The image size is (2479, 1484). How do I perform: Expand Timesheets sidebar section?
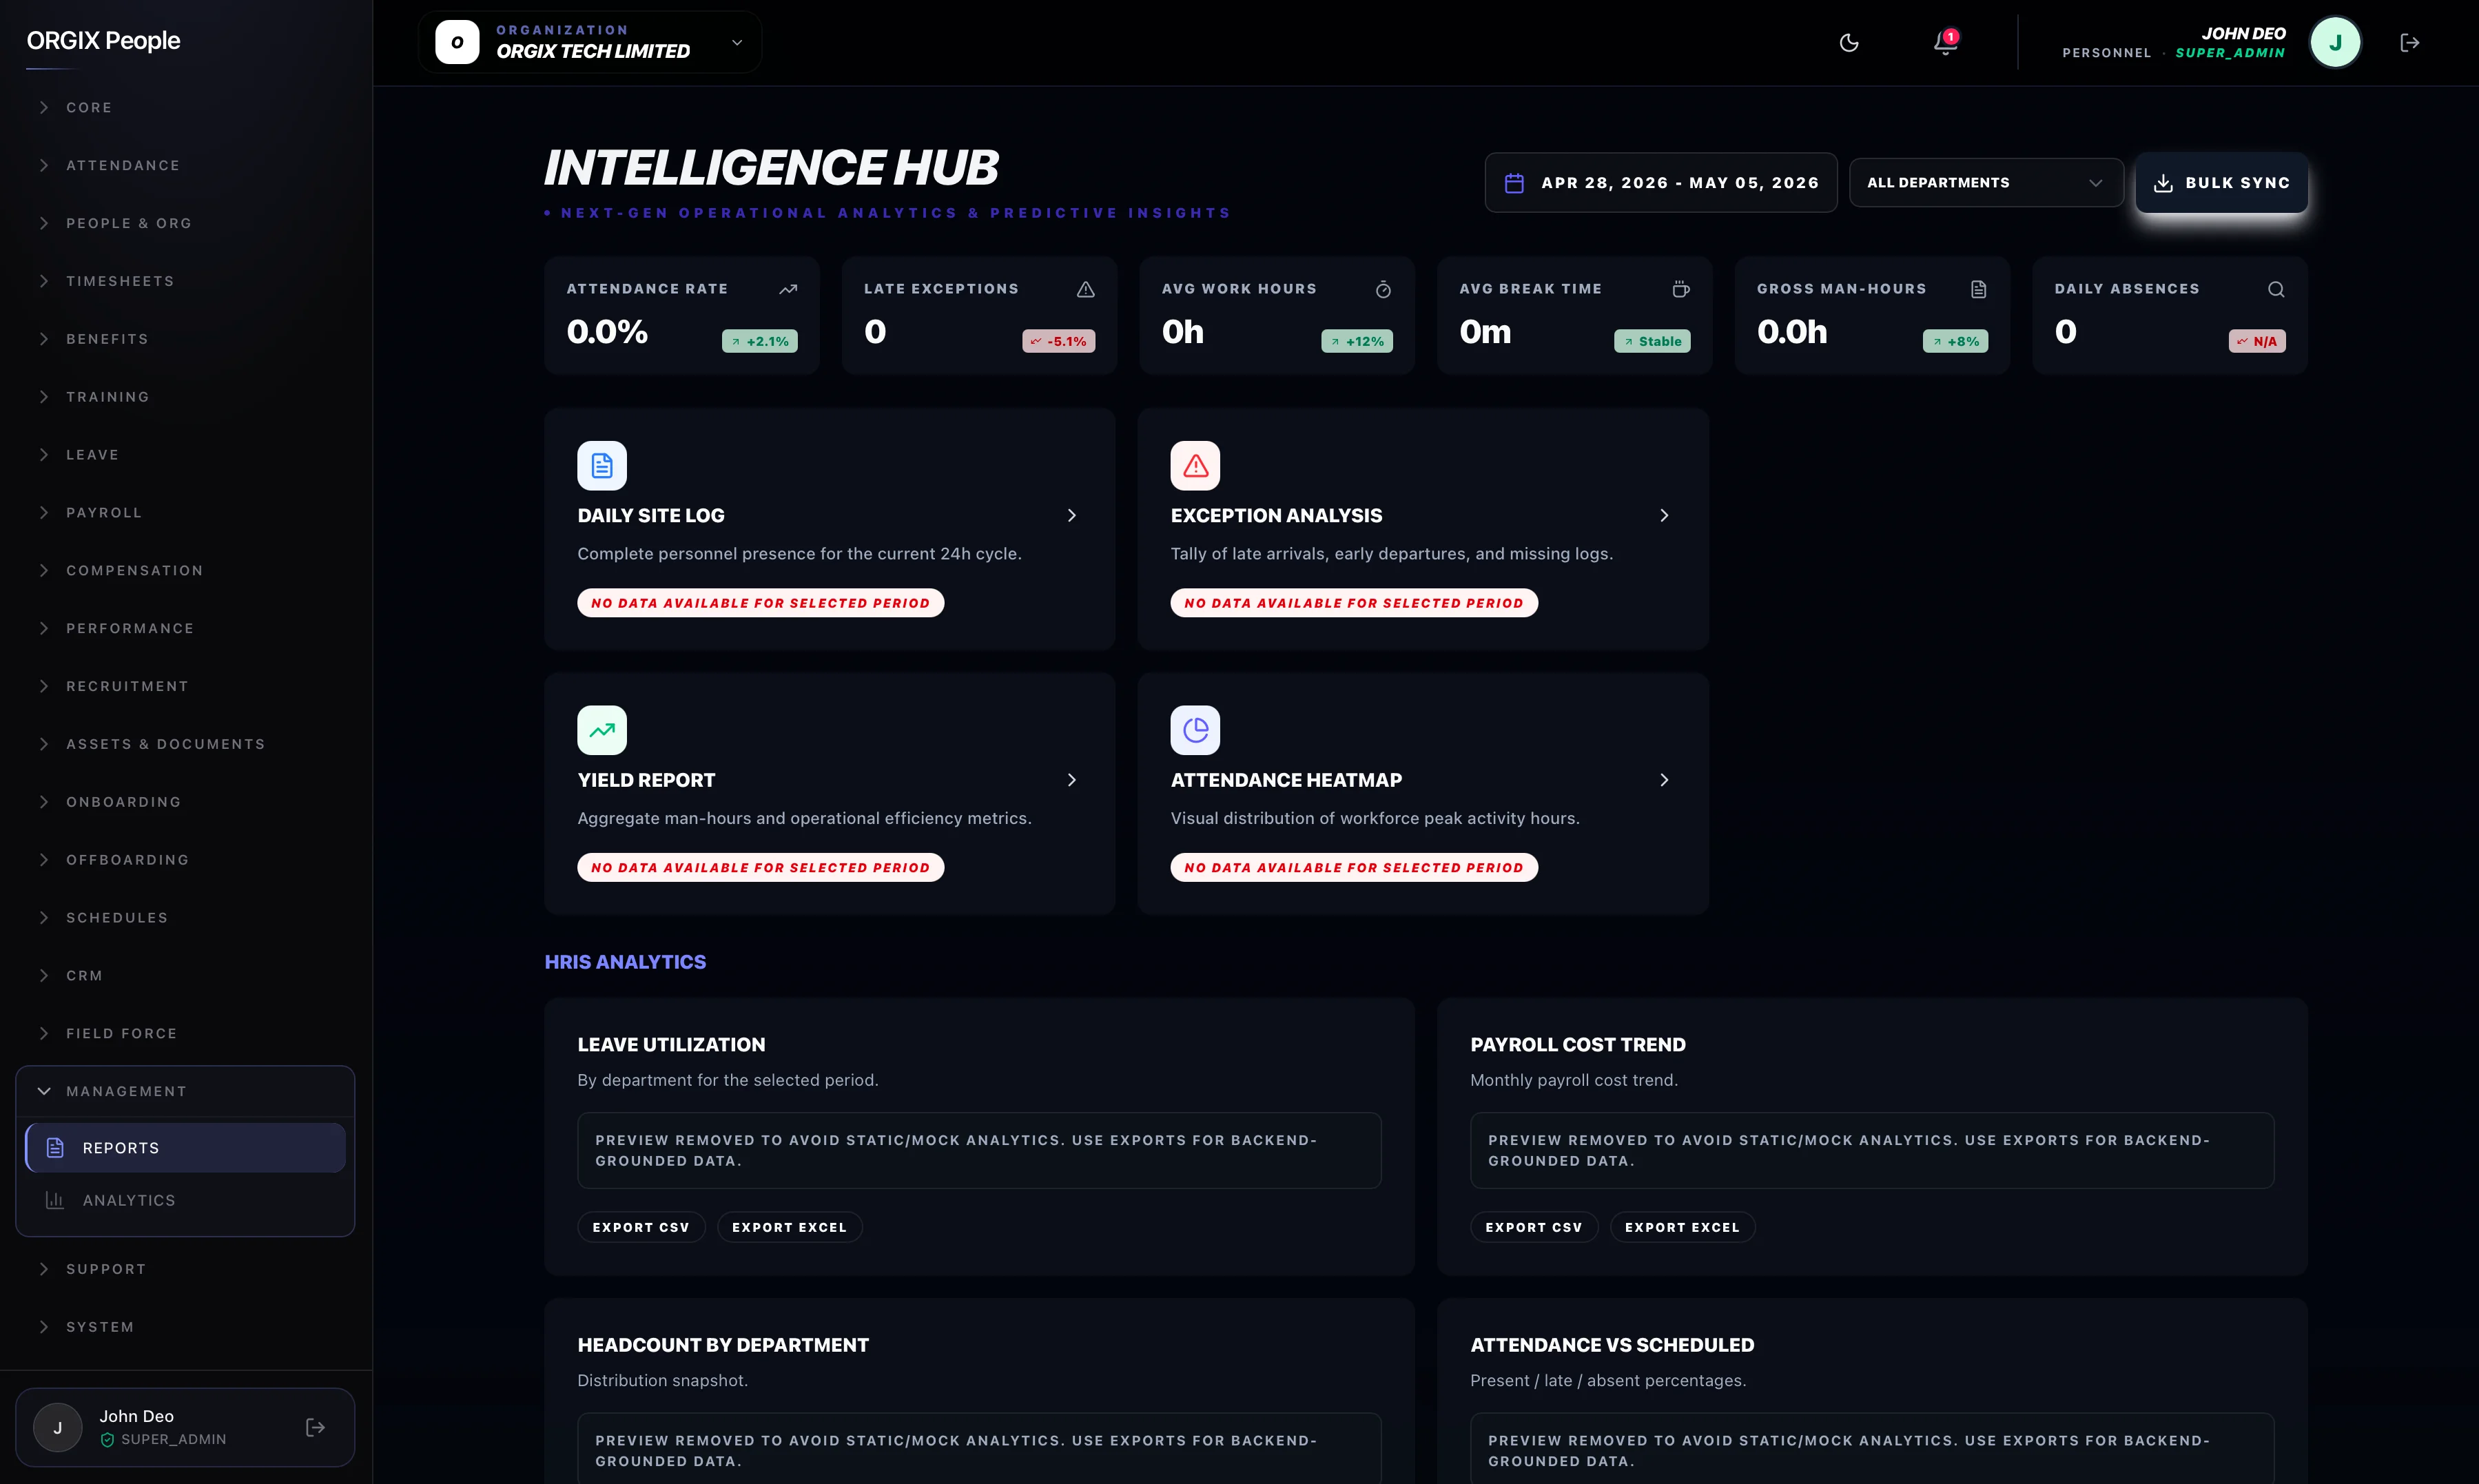click(x=186, y=281)
